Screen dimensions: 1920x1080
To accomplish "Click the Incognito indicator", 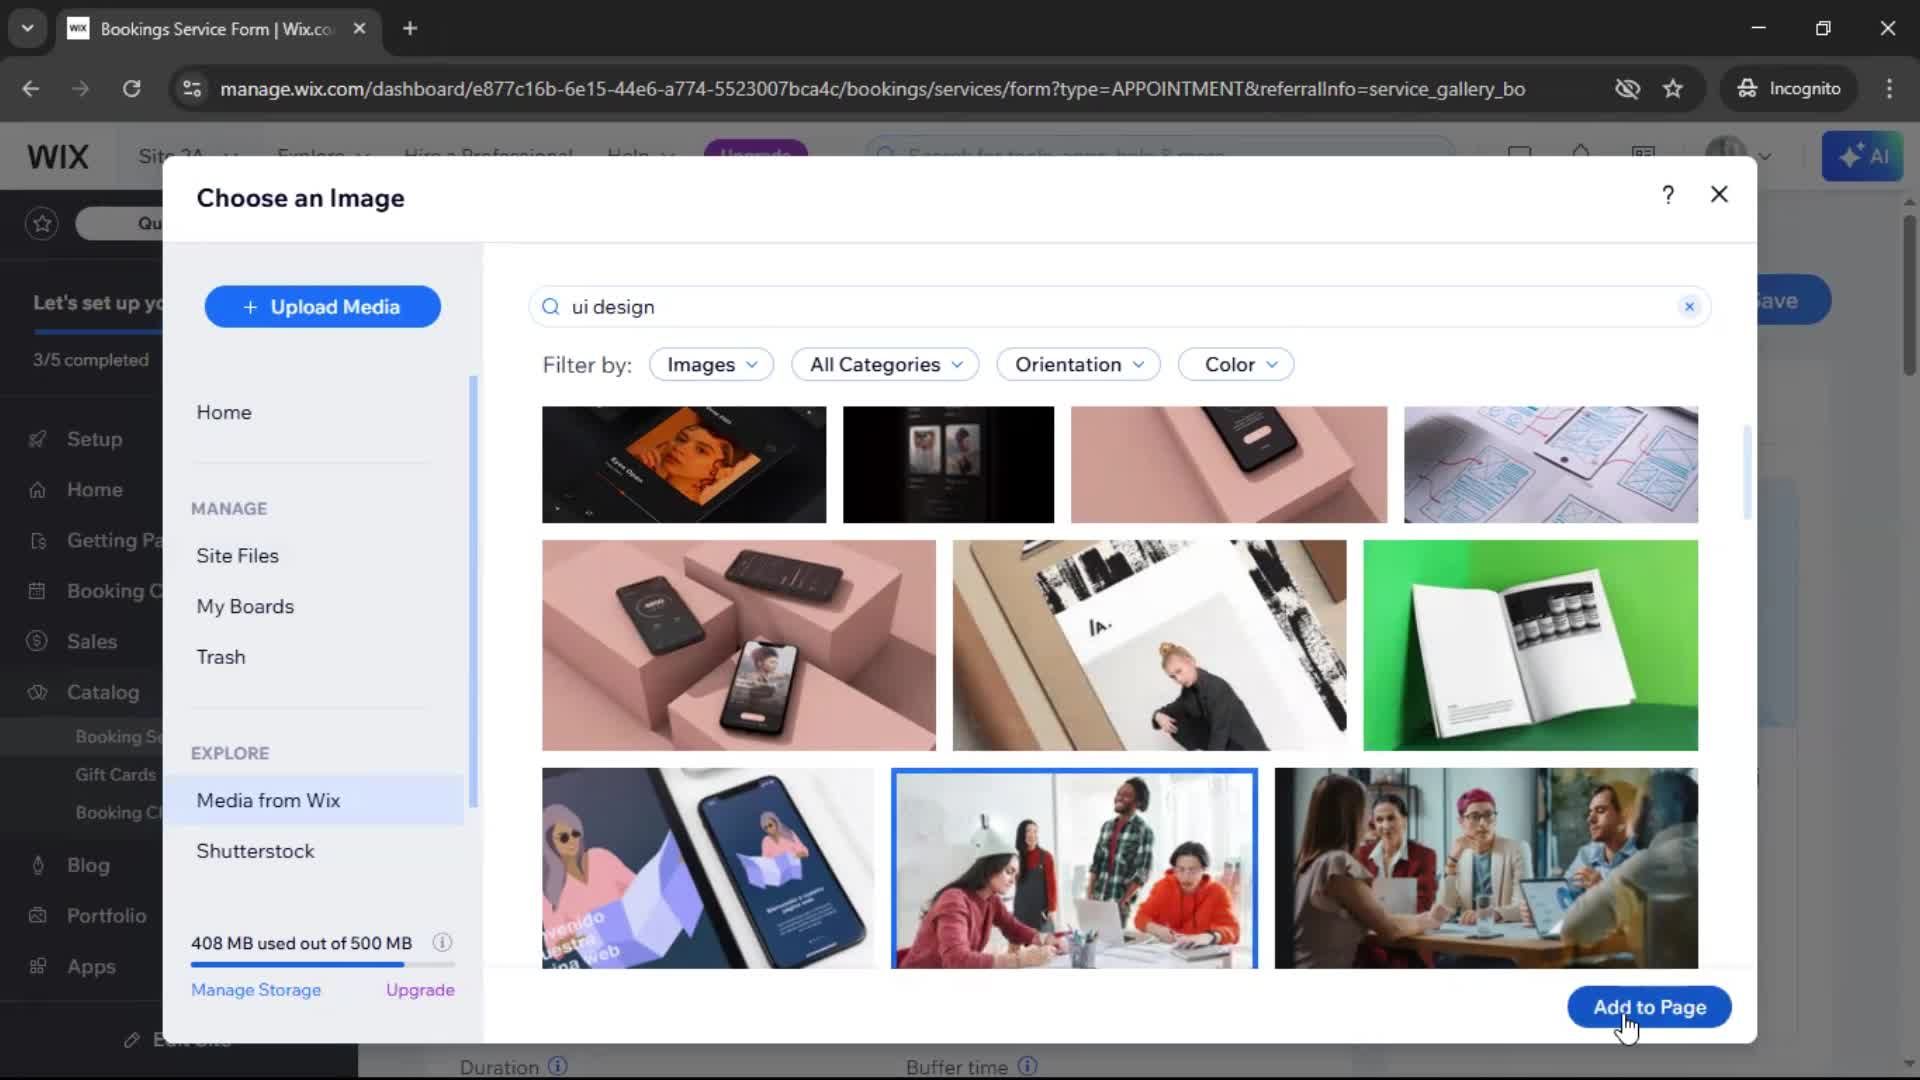I will tap(1789, 88).
